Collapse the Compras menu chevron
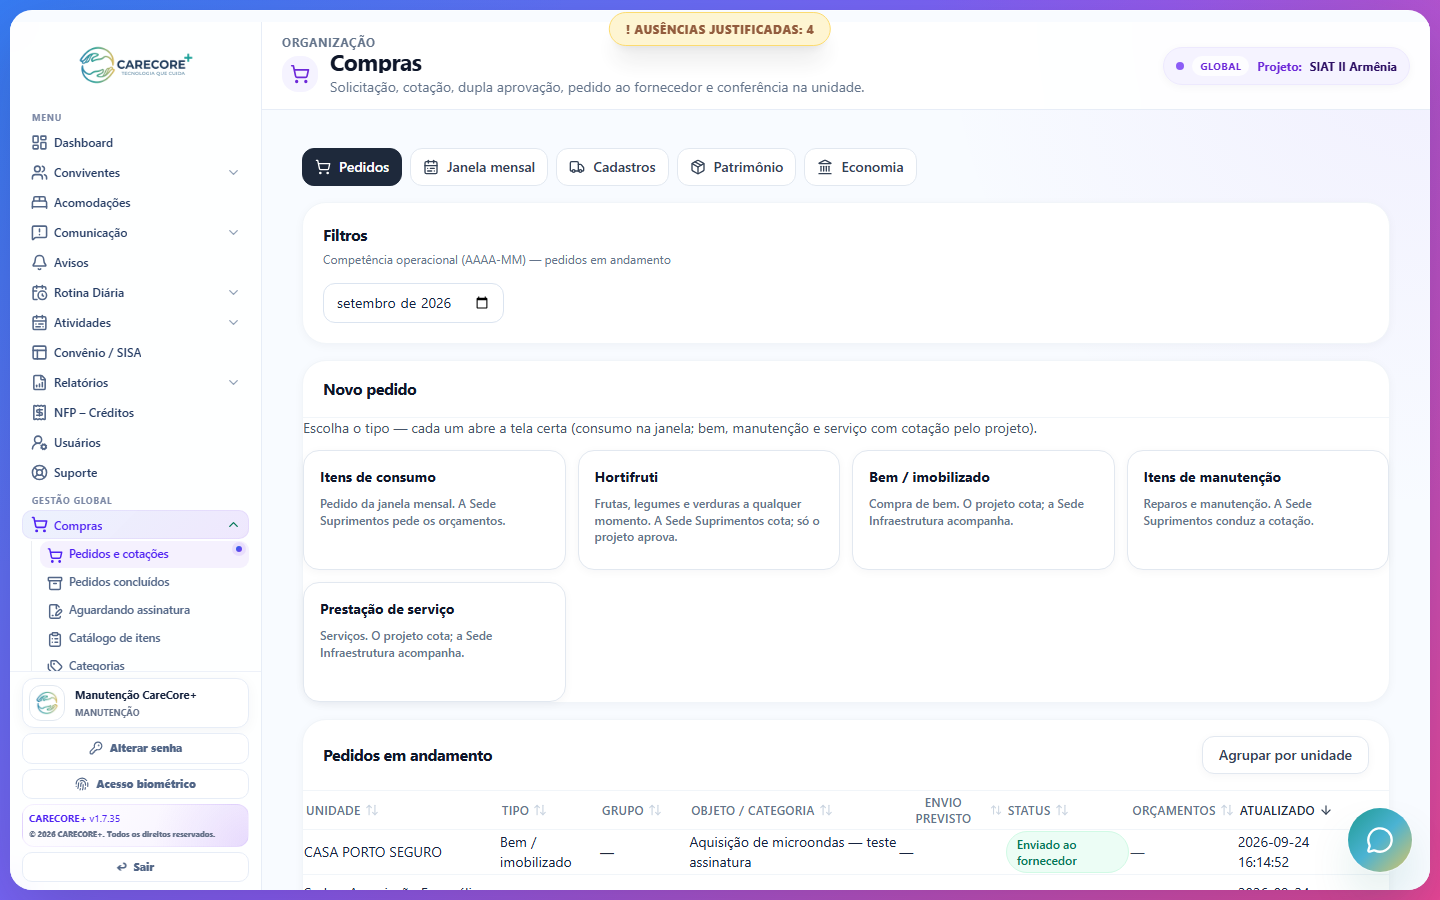This screenshot has width=1440, height=900. [233, 525]
